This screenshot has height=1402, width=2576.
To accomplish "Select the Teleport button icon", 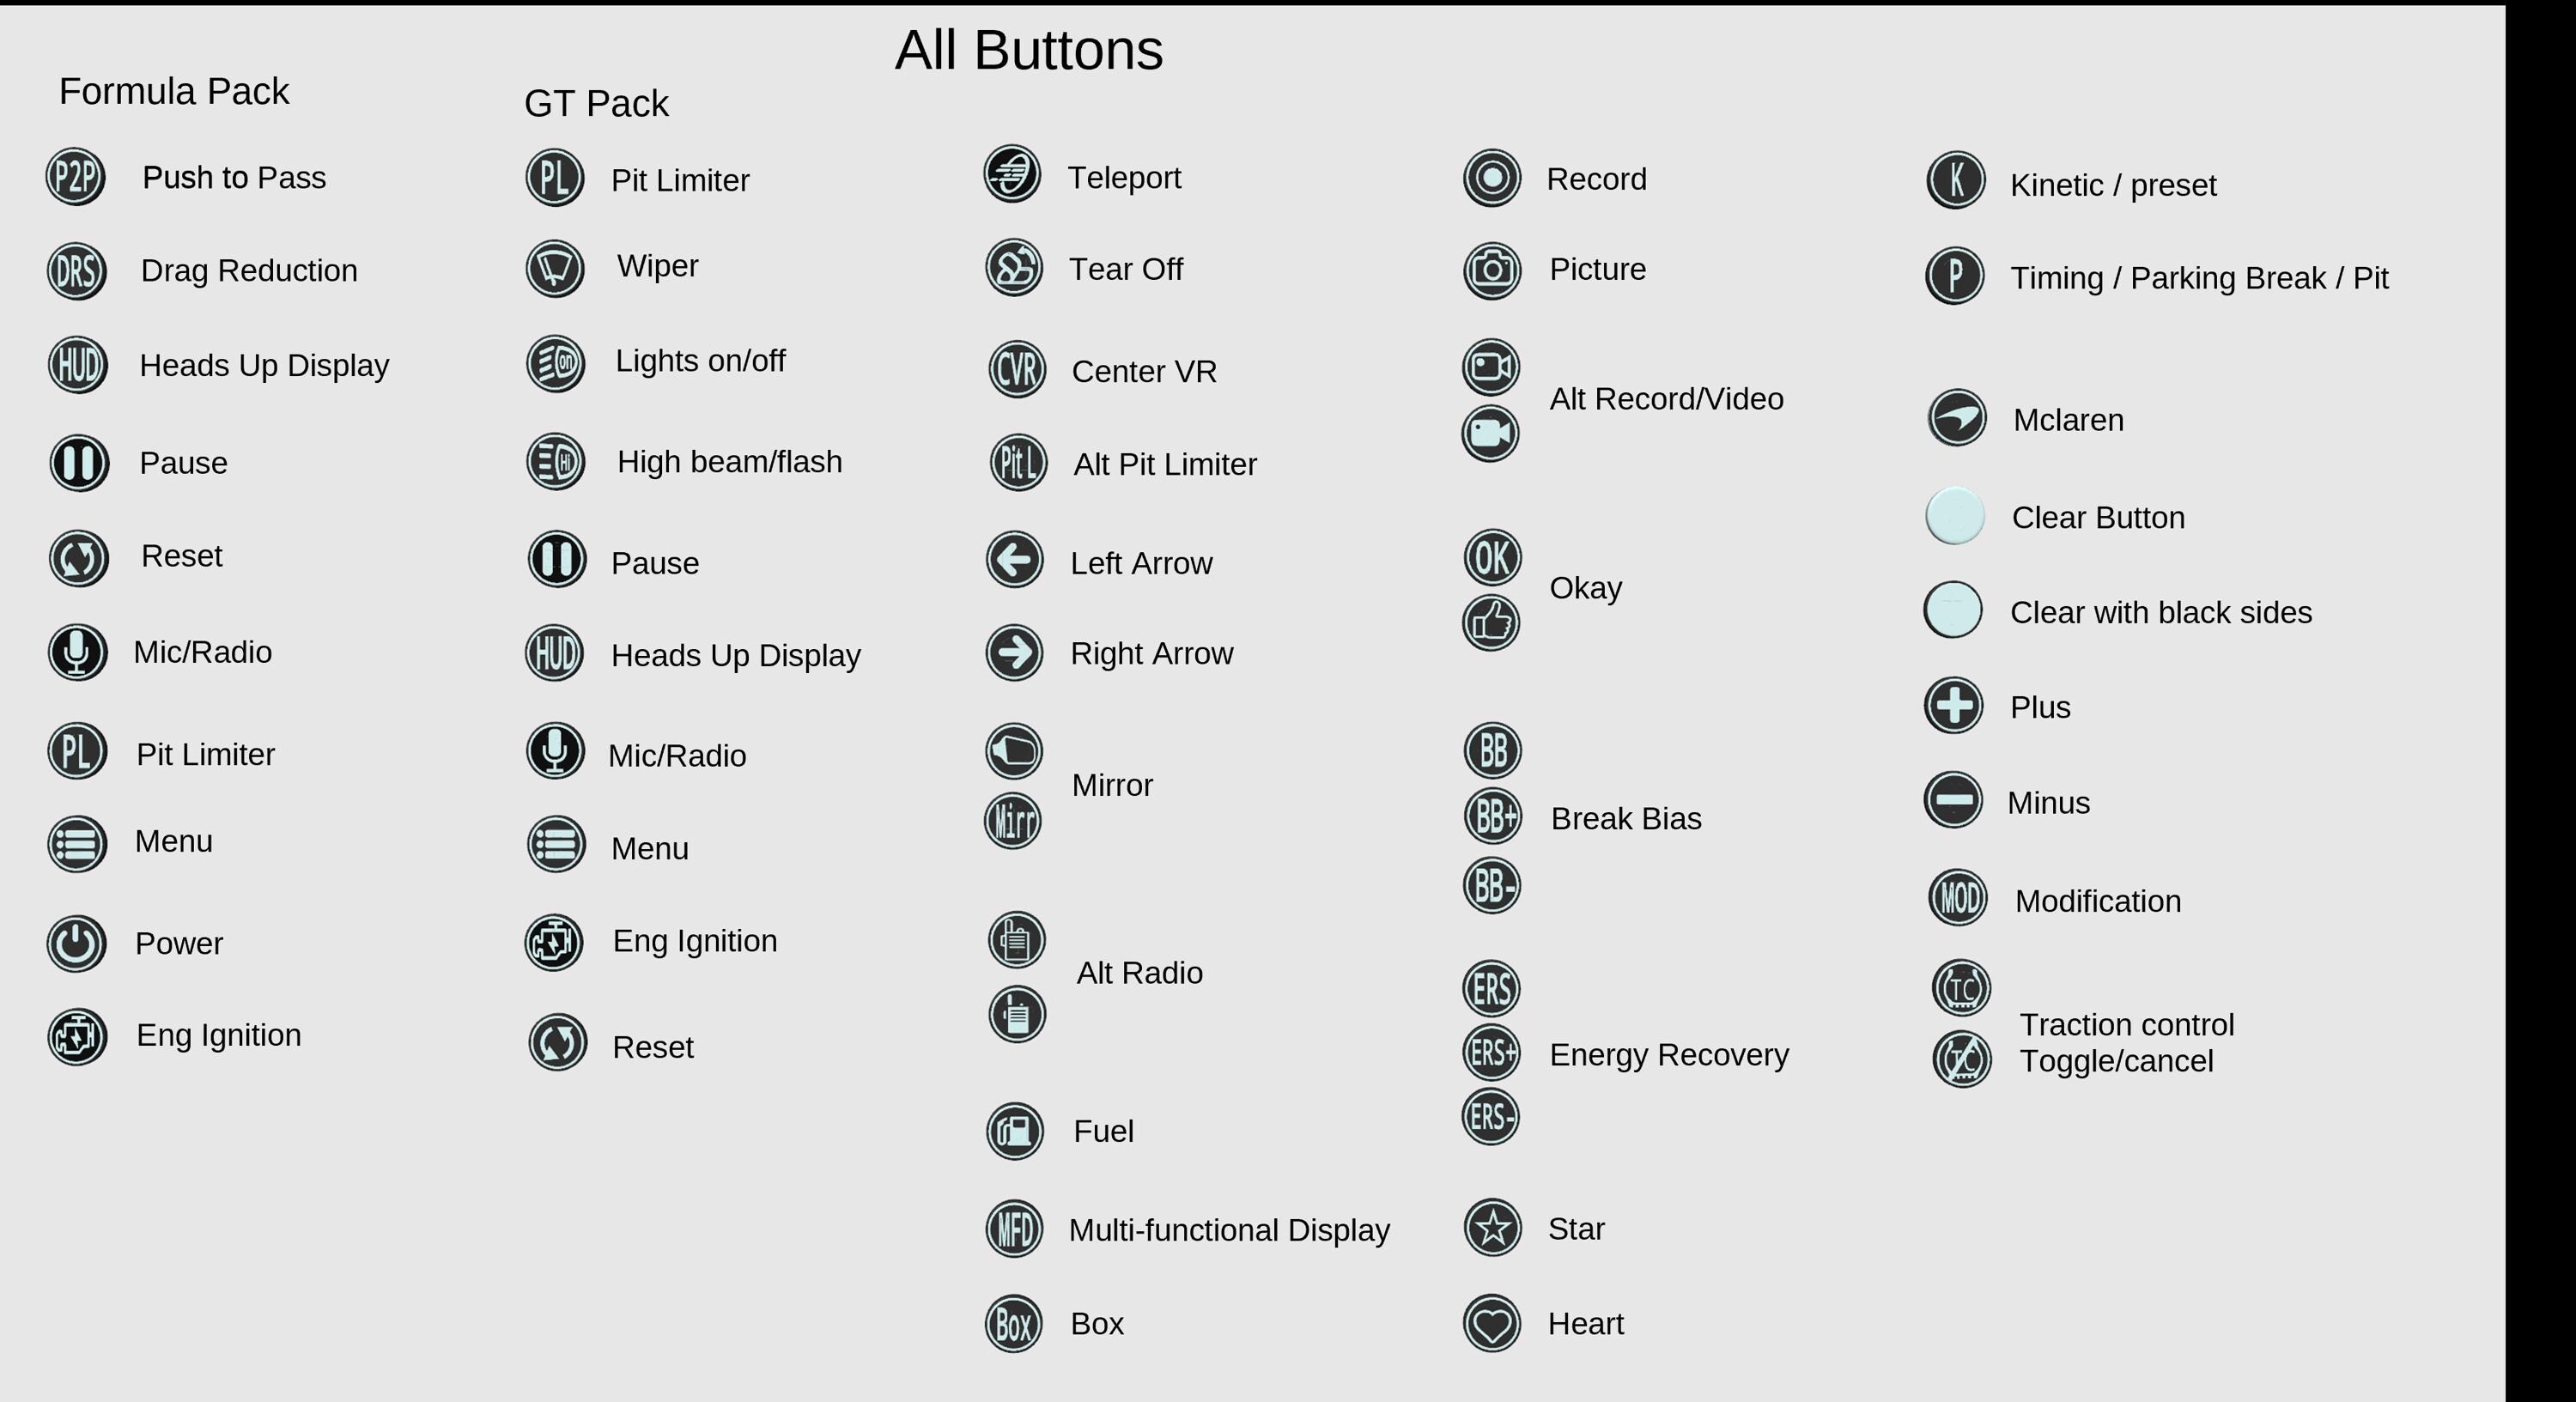I will coord(1012,173).
